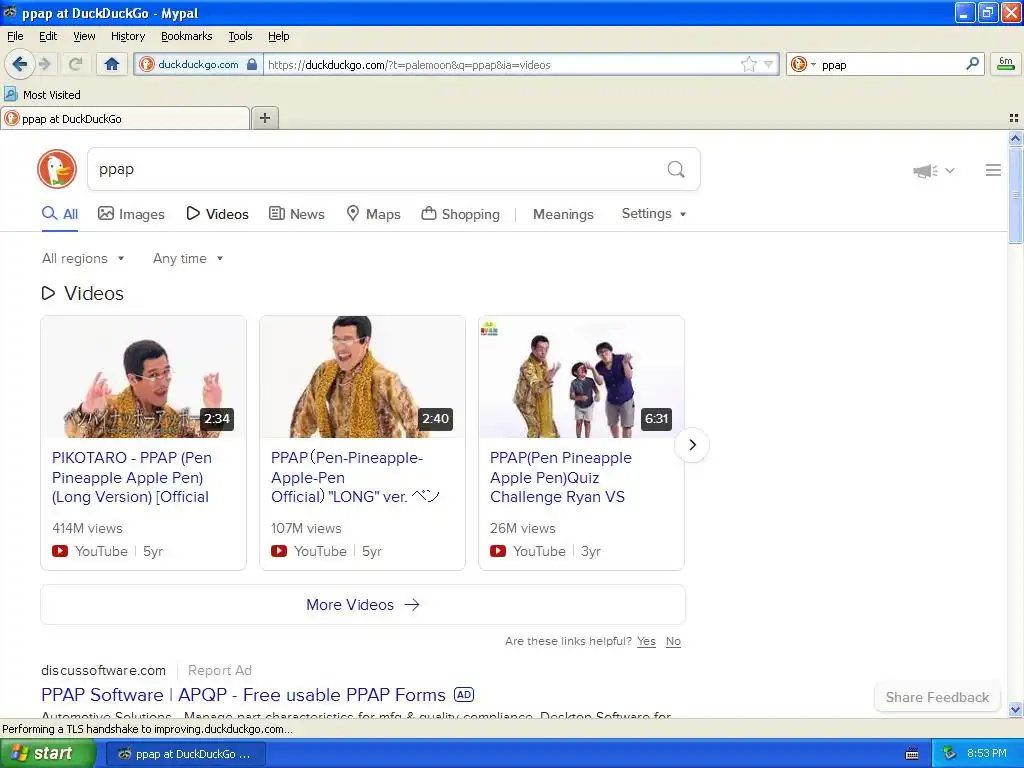Select the 'ppap at DuckDuckGo' taskbar button
The height and width of the screenshot is (768, 1024).
(x=185, y=754)
